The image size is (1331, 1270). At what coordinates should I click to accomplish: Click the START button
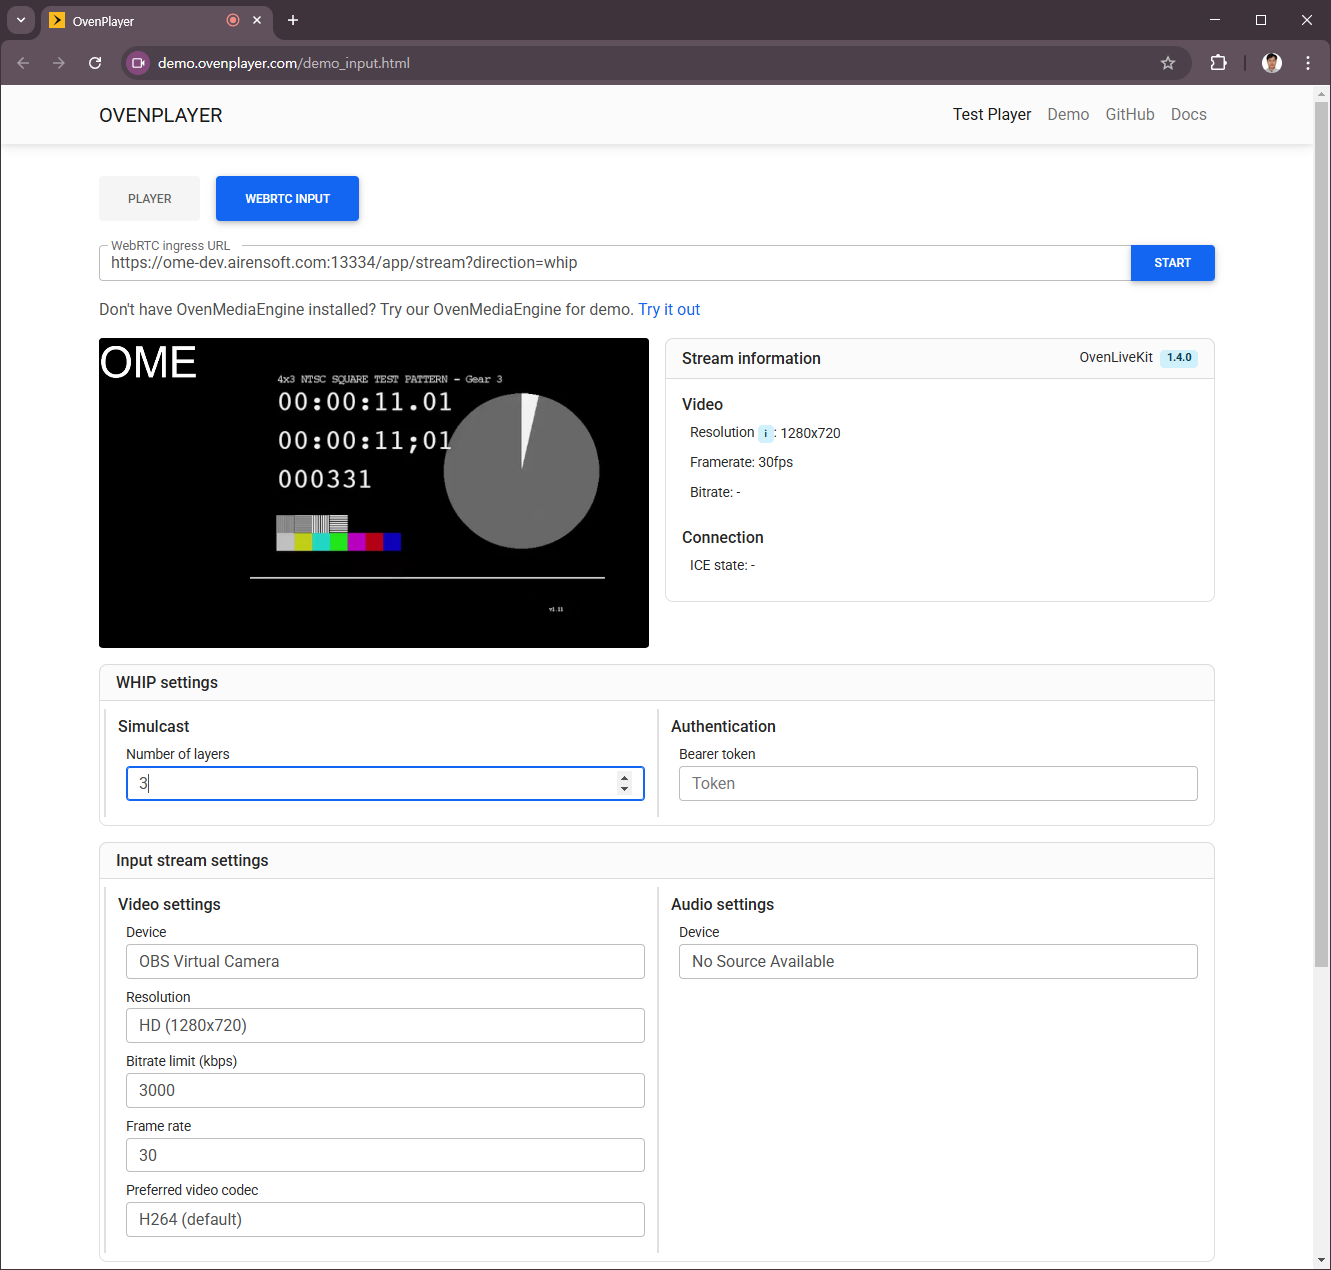pyautogui.click(x=1173, y=263)
